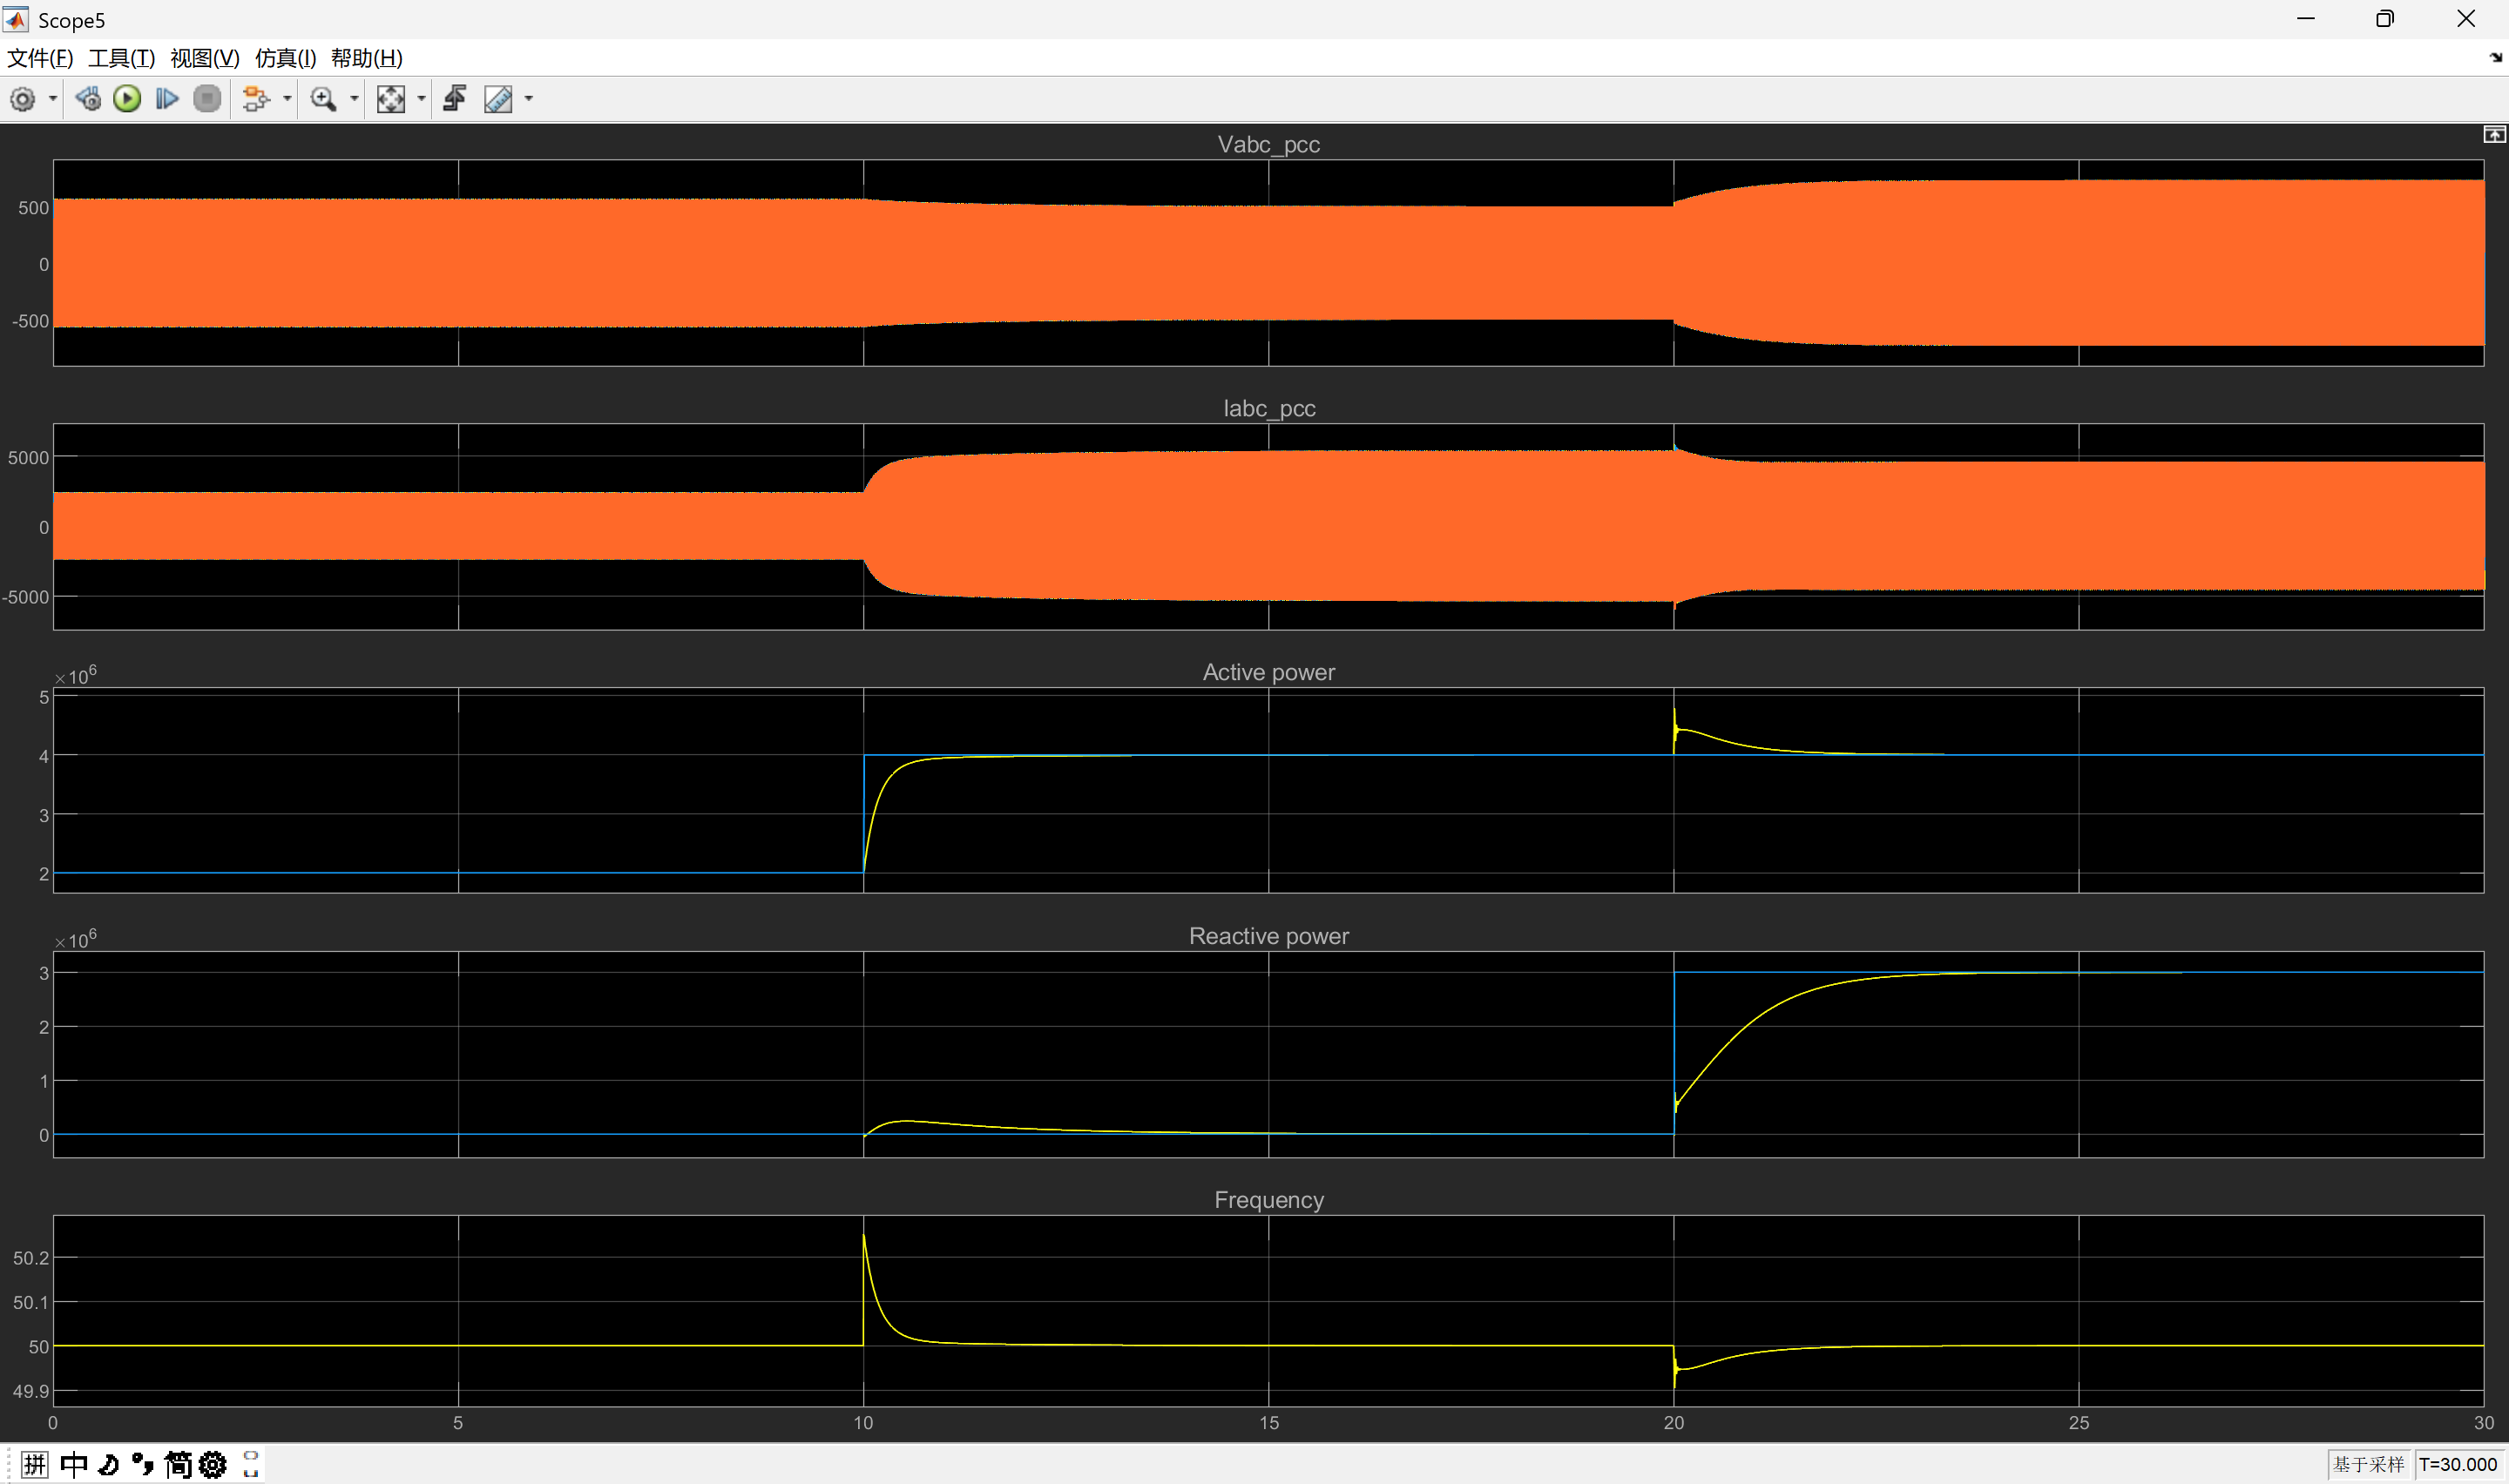Expand the configuration gear dropdown arrow
The width and height of the screenshot is (2509, 1484).
53,99
